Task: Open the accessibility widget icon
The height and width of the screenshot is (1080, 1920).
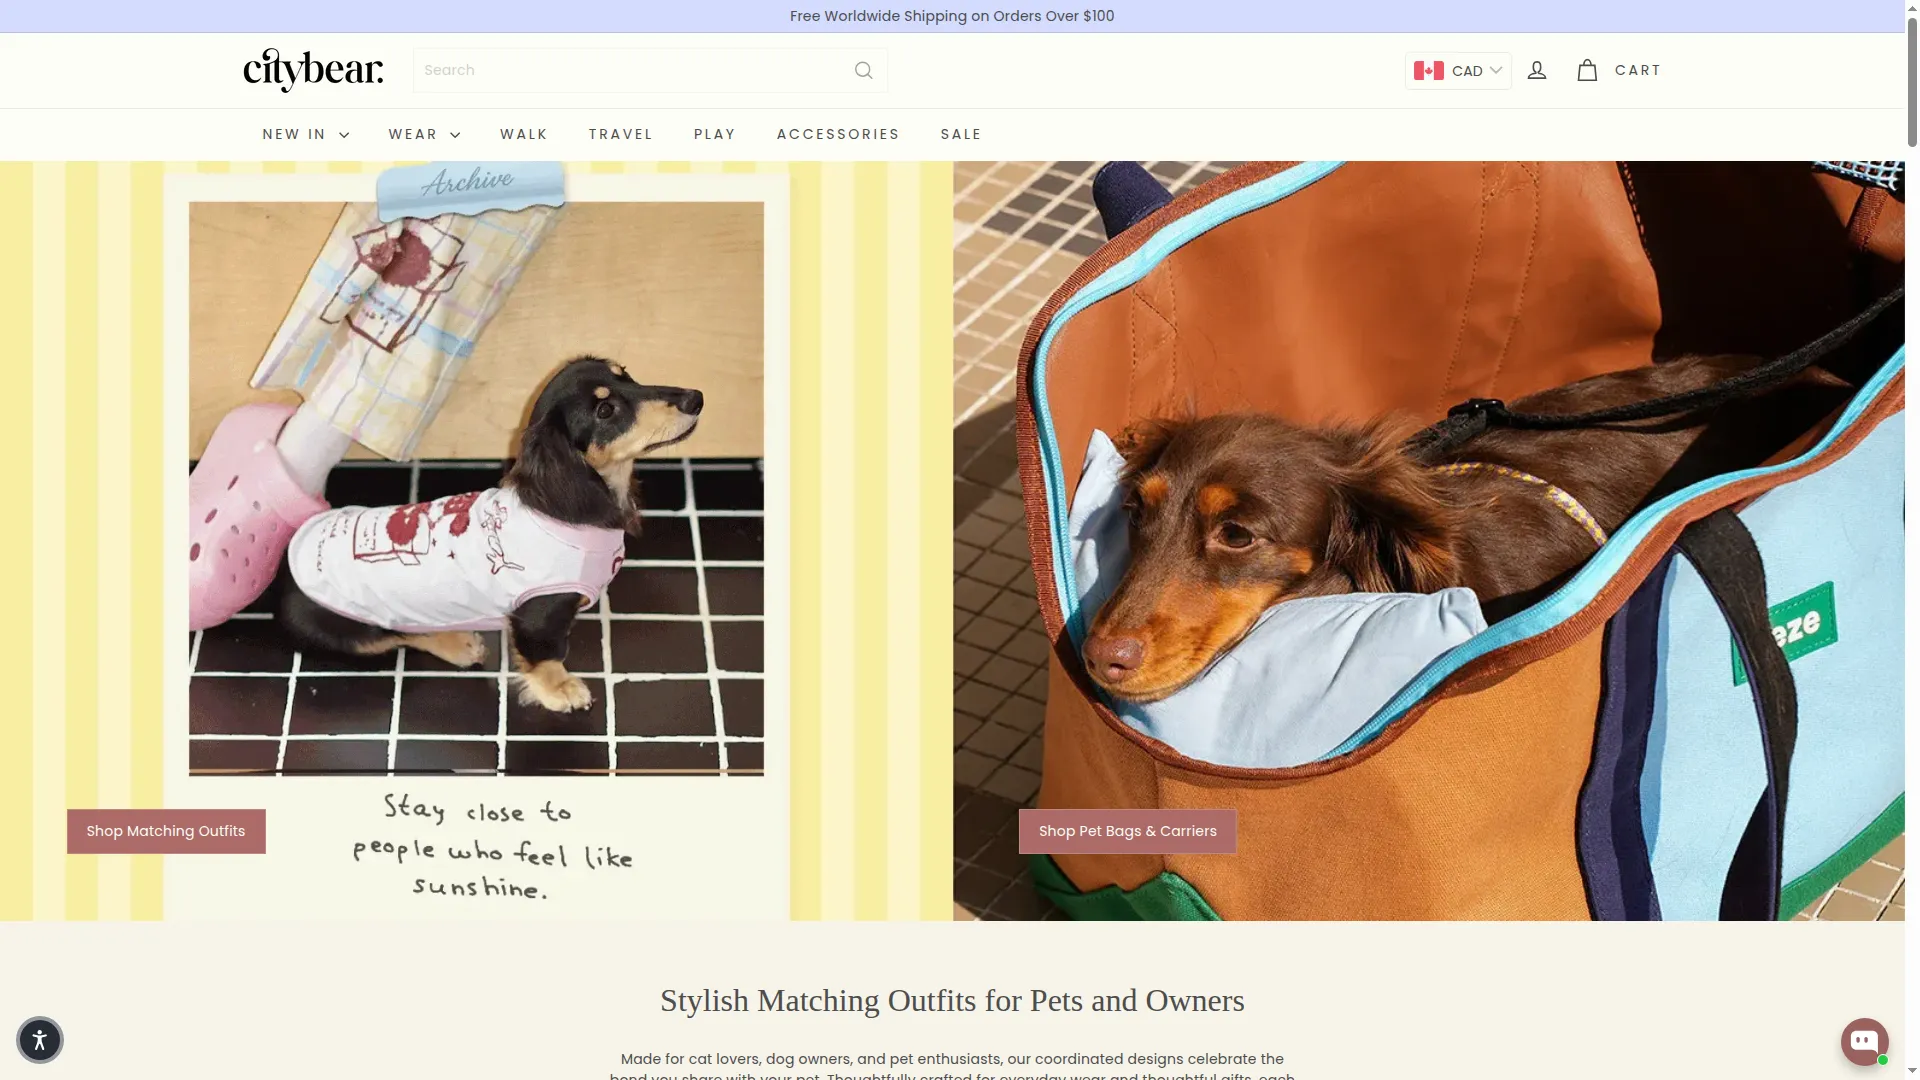Action: [x=40, y=1040]
